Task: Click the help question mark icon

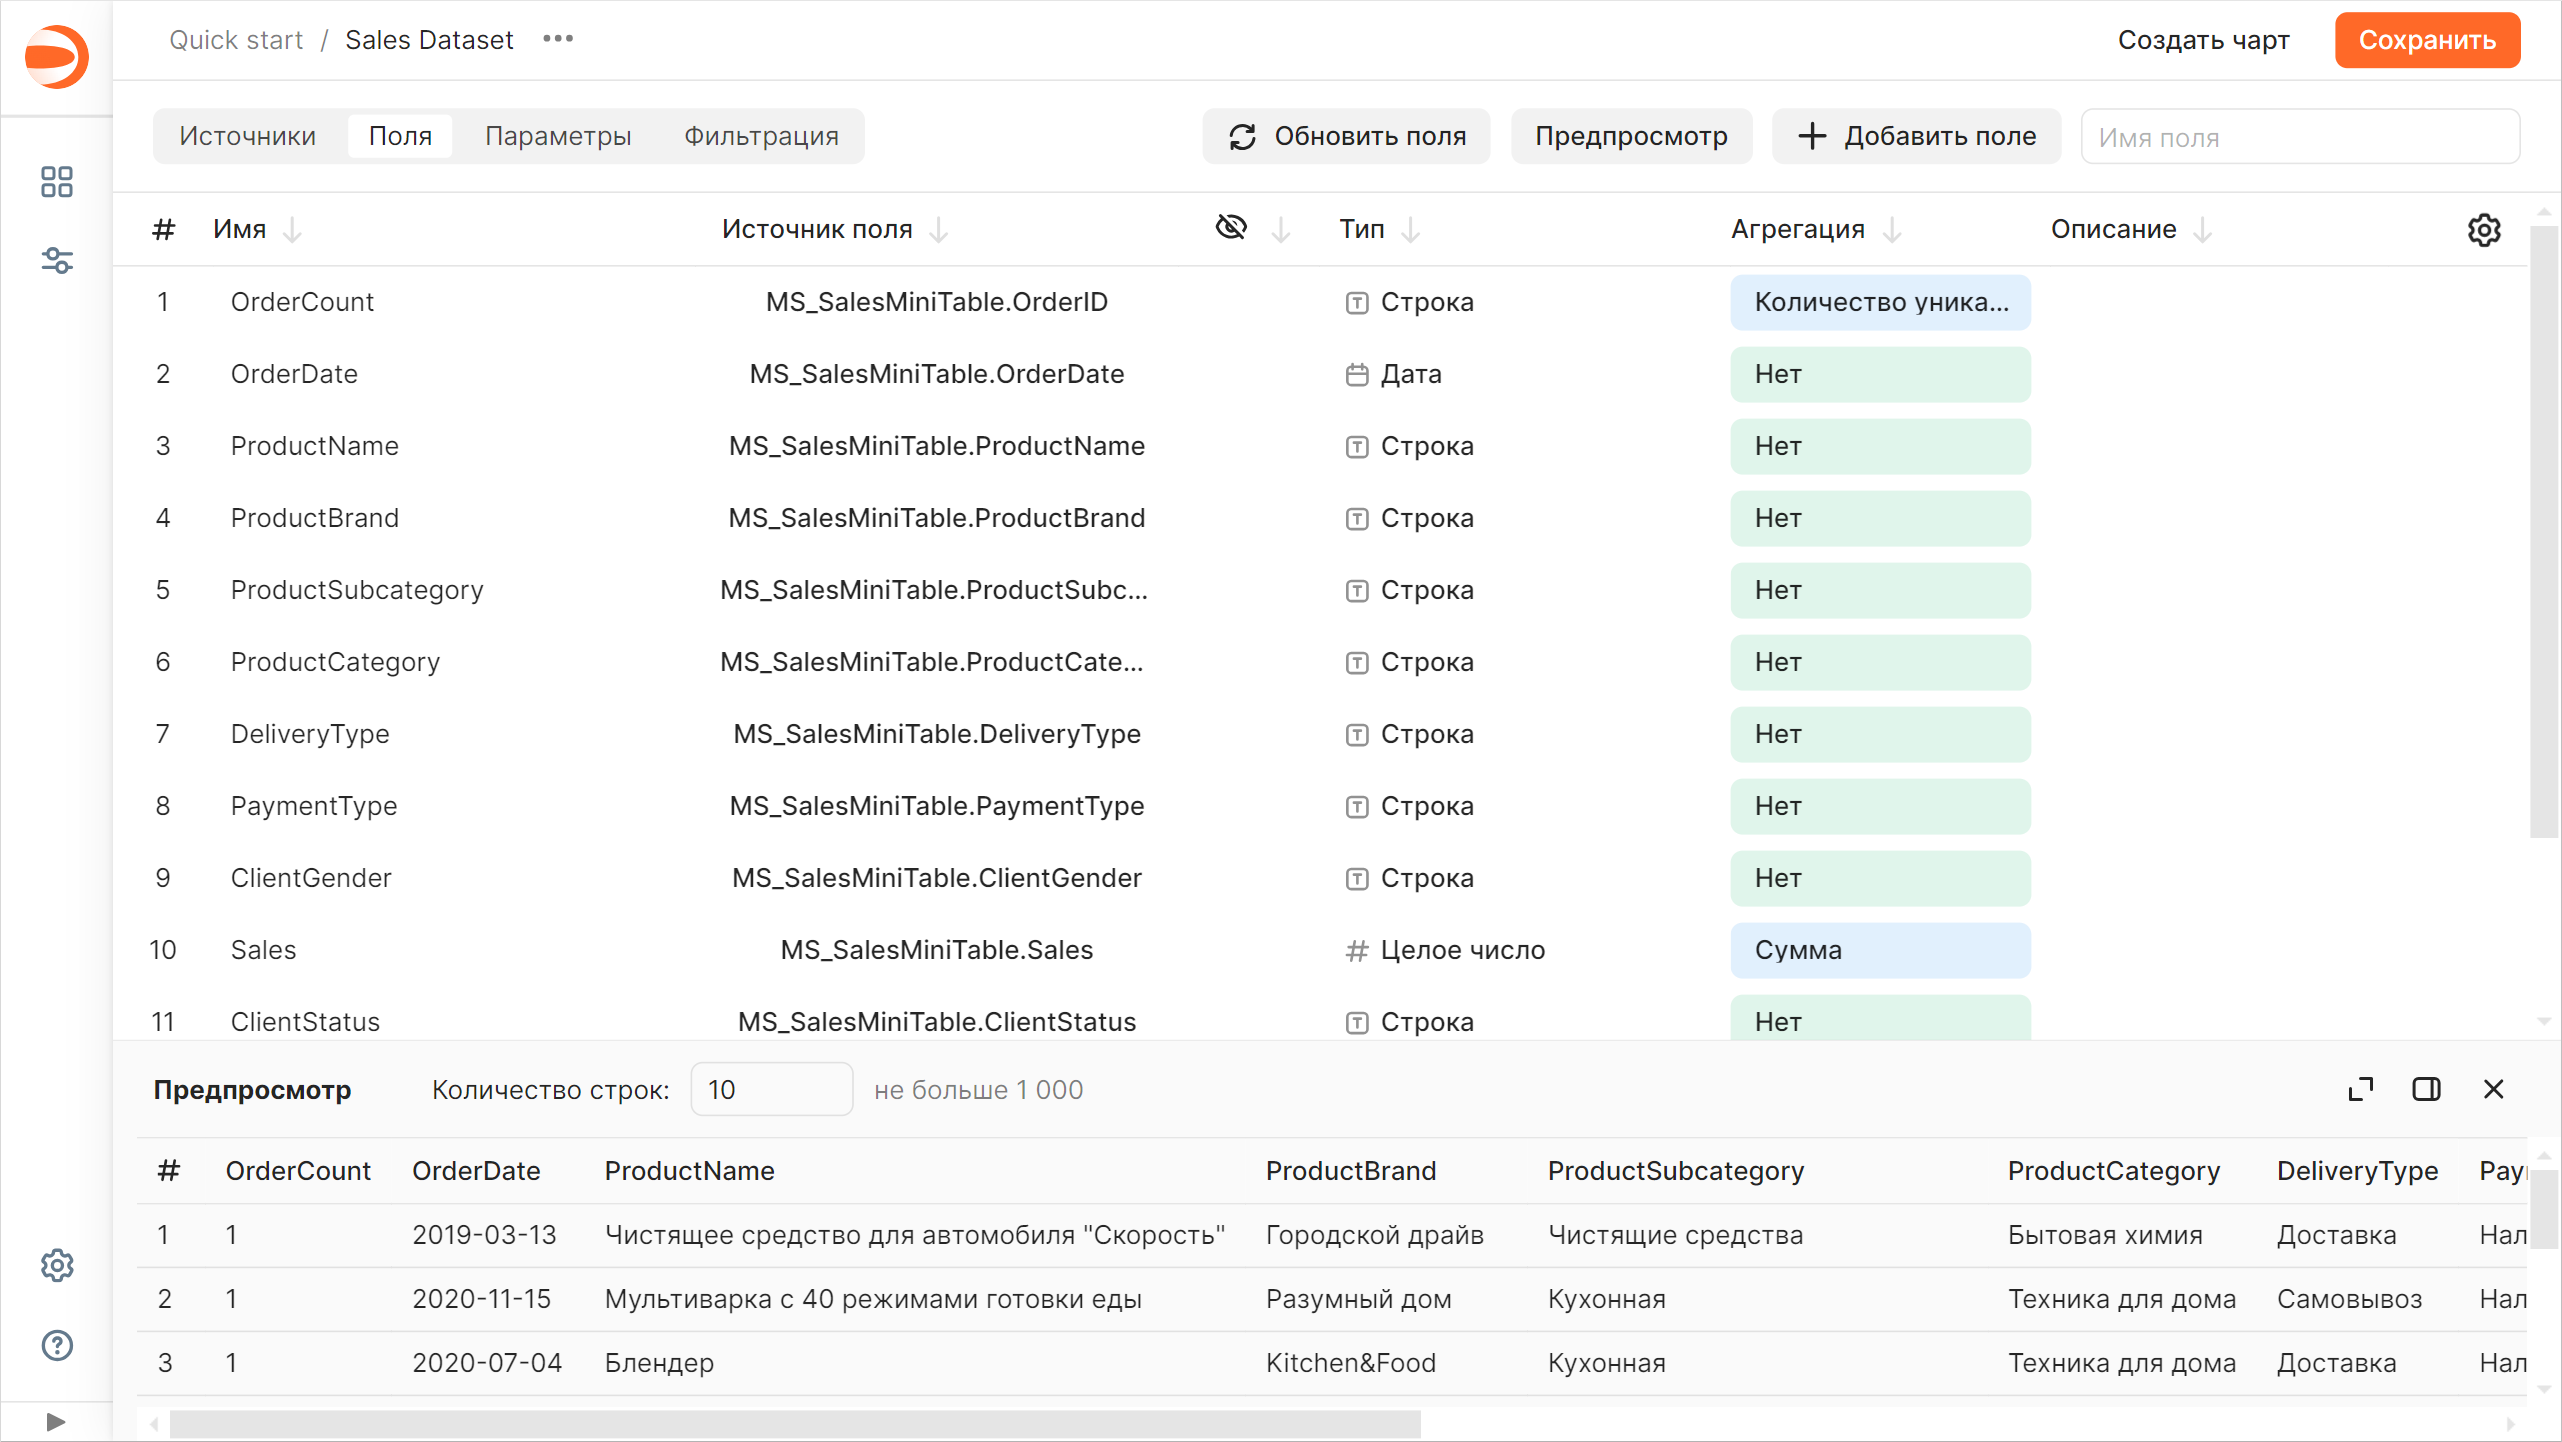Action: [56, 1345]
